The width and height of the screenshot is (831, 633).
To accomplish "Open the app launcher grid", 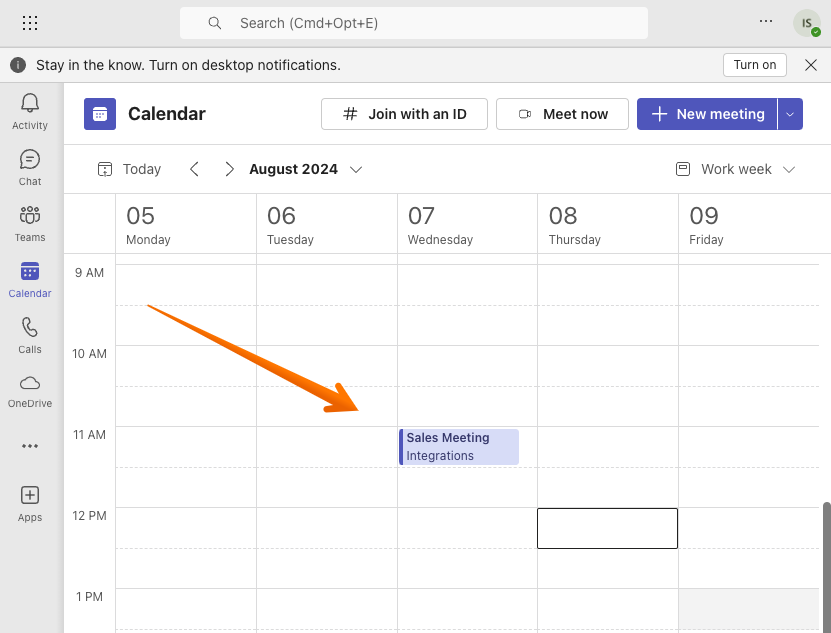I will [x=30, y=22].
